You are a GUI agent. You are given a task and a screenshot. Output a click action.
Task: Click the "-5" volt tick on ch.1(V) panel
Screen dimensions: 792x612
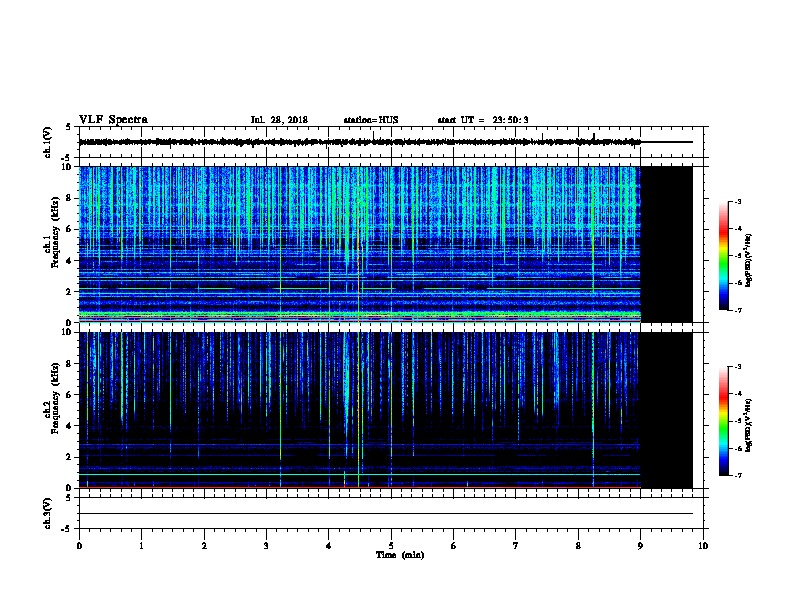click(x=67, y=158)
